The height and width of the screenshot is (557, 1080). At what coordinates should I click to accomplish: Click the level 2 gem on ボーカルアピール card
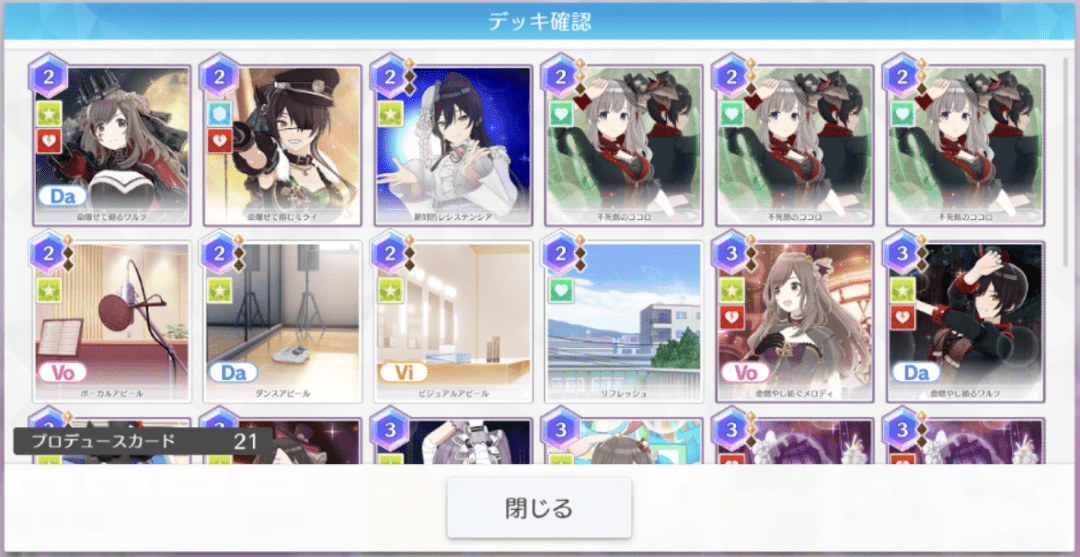[48, 252]
